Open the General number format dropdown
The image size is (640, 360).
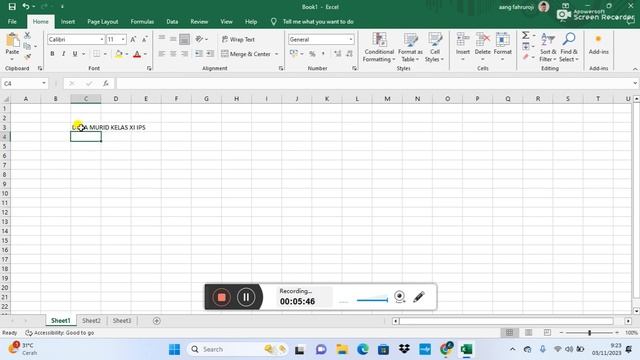[351, 39]
